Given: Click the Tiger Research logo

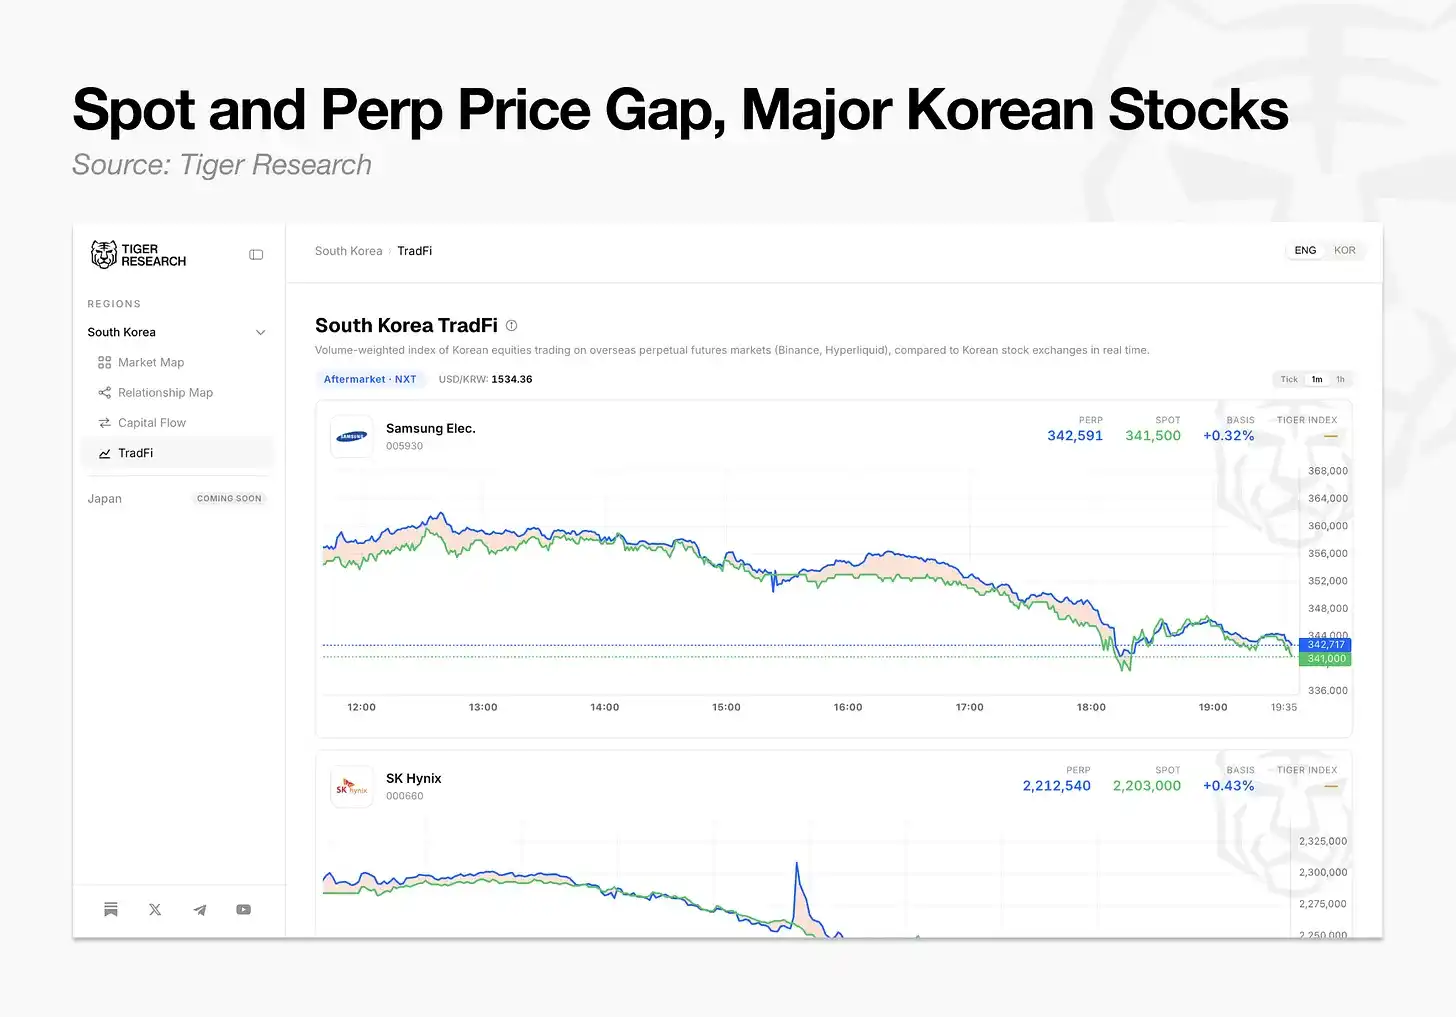Looking at the screenshot, I should pos(138,255).
